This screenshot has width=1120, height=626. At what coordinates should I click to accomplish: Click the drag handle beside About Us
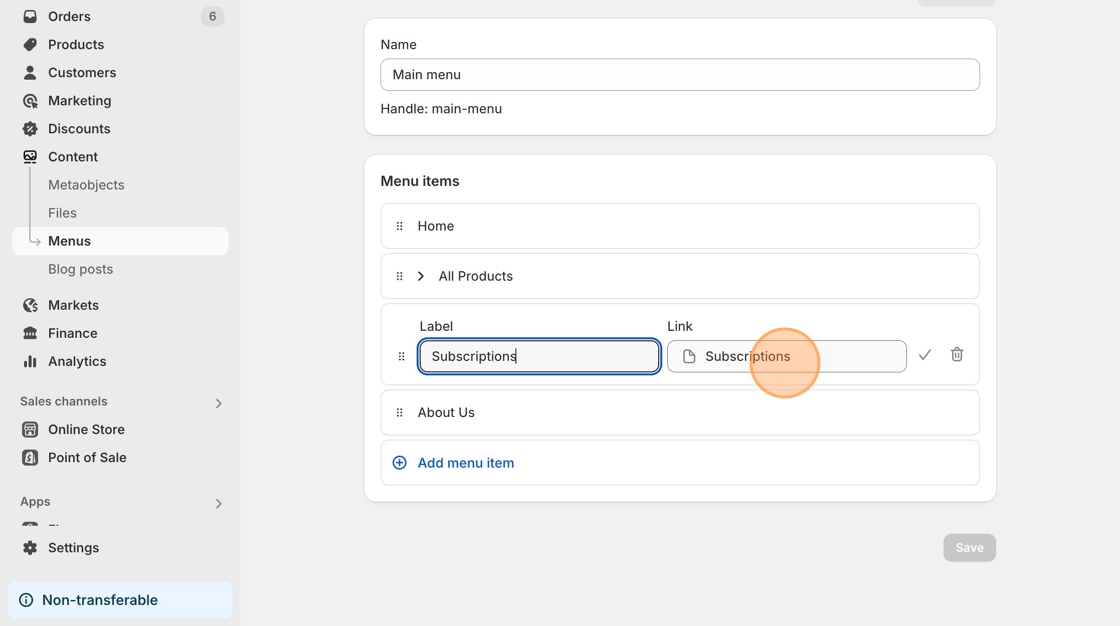tap(399, 412)
